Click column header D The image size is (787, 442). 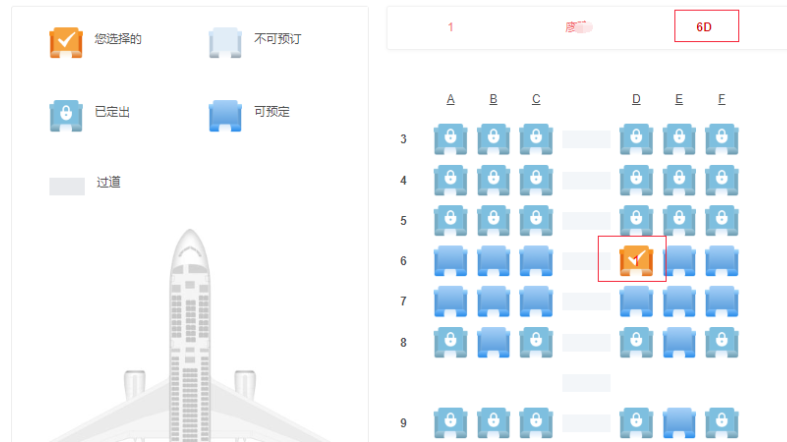636,99
